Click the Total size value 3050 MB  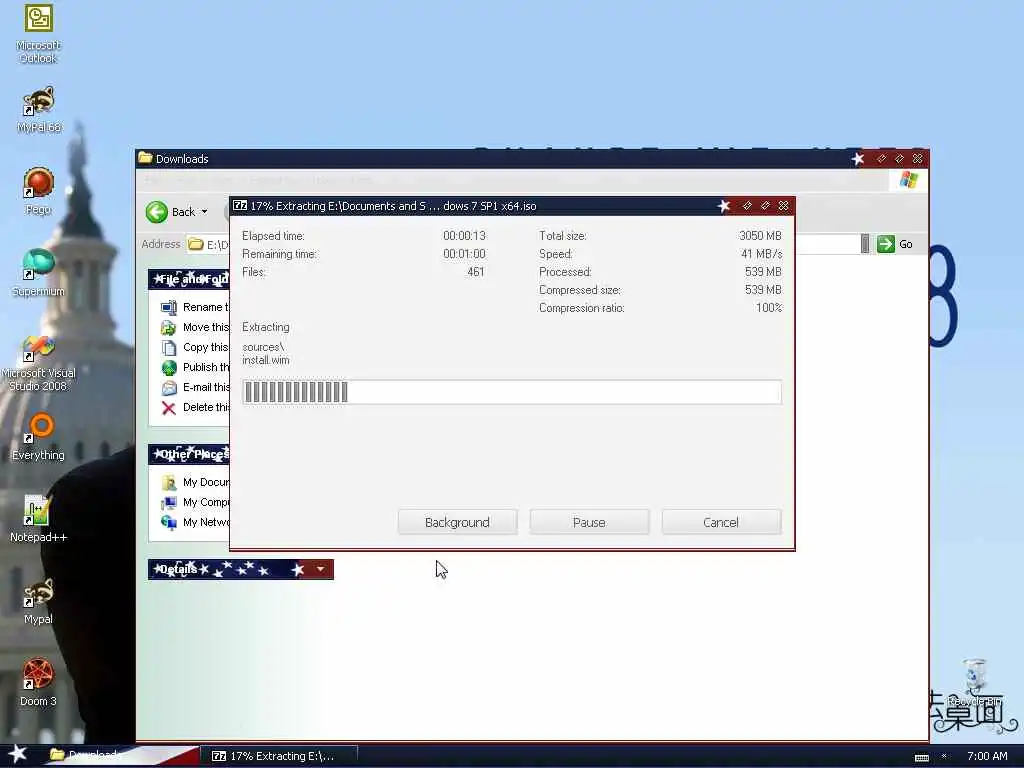click(760, 236)
